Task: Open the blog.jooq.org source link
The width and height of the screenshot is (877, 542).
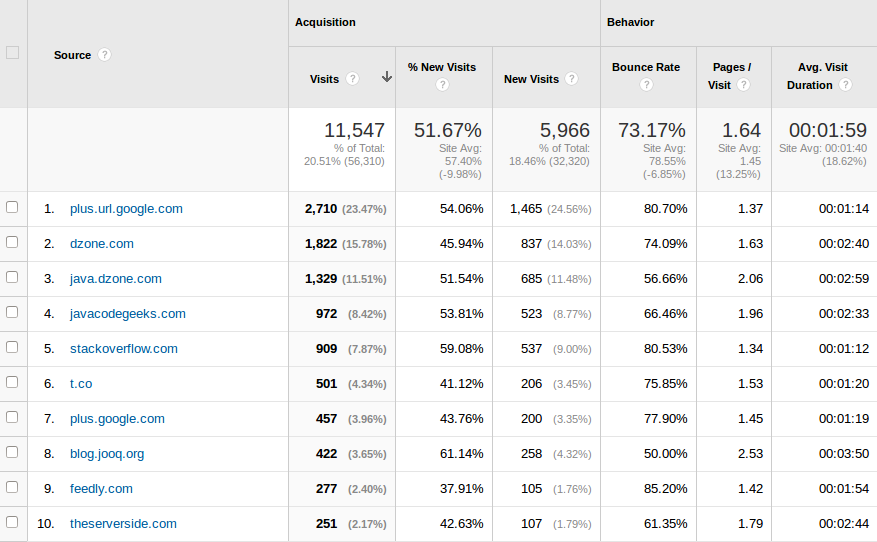Action: pos(107,454)
